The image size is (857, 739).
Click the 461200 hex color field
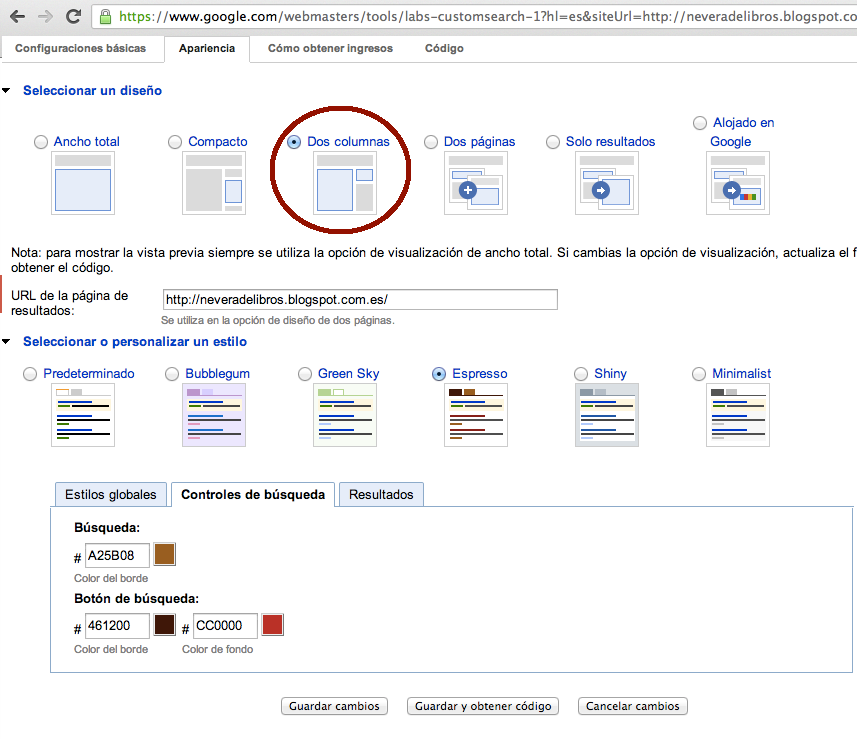(118, 626)
